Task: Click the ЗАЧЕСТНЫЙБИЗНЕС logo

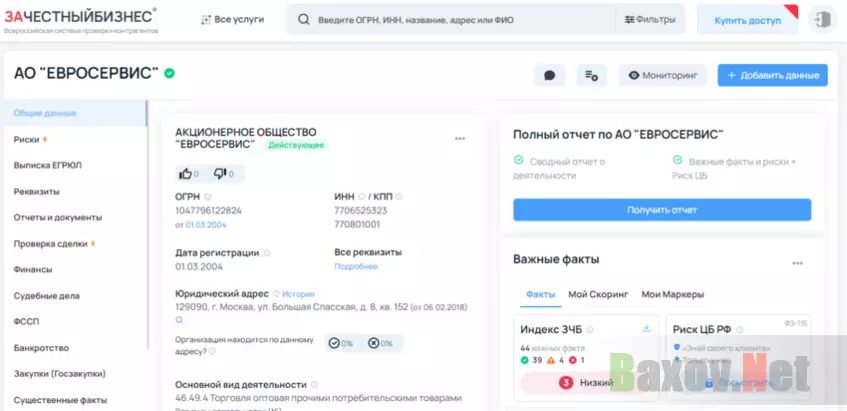Action: coord(81,20)
